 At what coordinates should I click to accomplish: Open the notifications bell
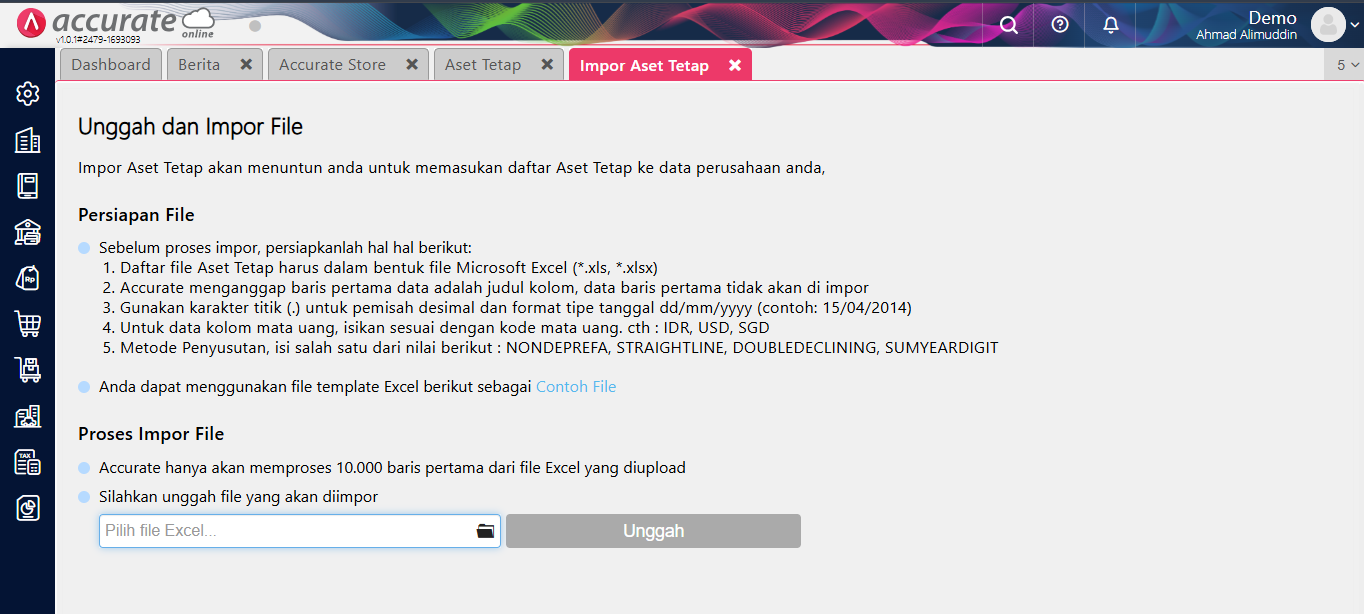click(1111, 24)
